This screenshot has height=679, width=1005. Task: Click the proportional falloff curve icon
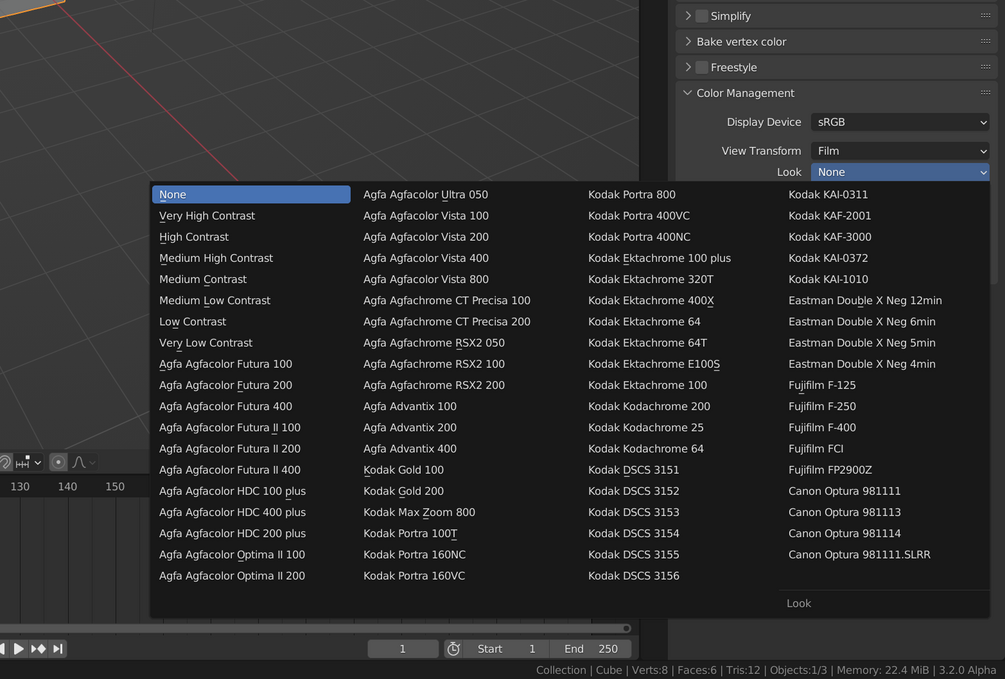point(79,462)
